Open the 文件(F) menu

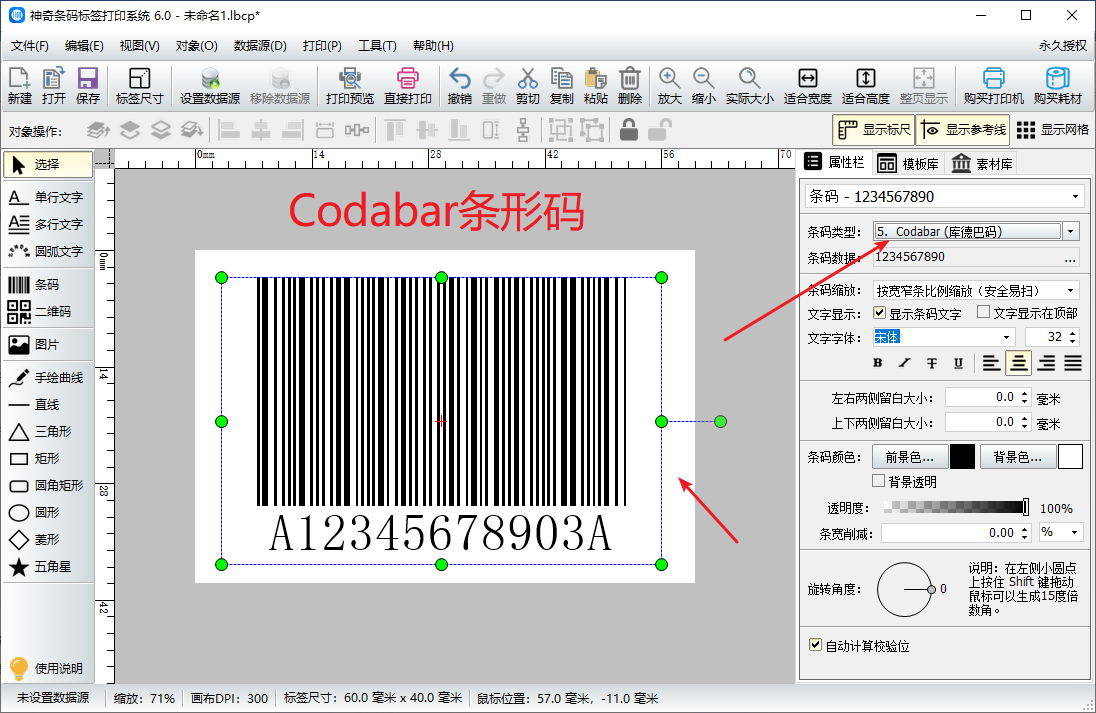point(29,46)
